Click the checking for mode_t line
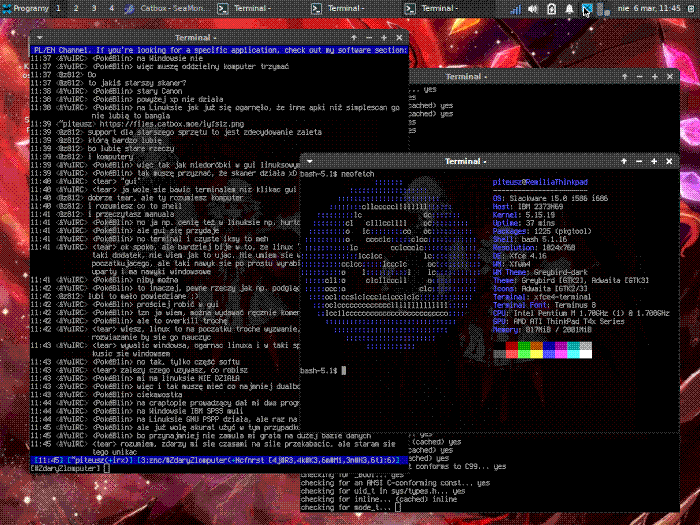 [350, 508]
